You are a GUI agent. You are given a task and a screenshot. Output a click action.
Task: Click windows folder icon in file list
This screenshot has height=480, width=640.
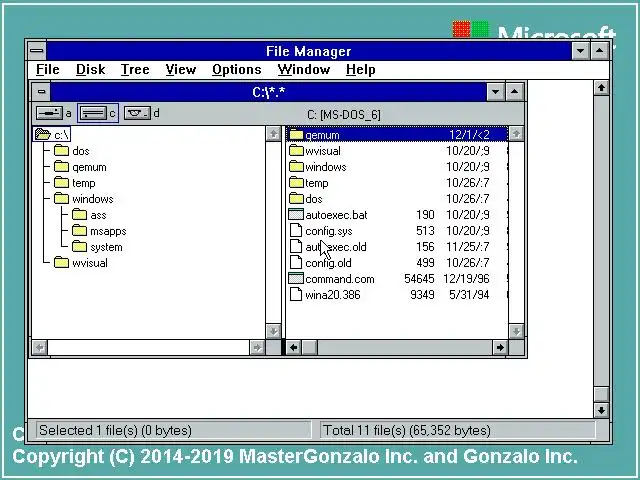point(296,167)
